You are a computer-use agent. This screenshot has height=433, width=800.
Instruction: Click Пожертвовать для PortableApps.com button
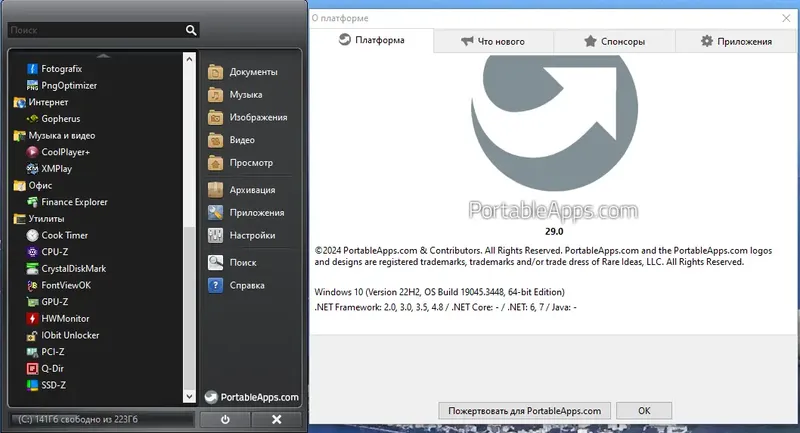pos(524,411)
